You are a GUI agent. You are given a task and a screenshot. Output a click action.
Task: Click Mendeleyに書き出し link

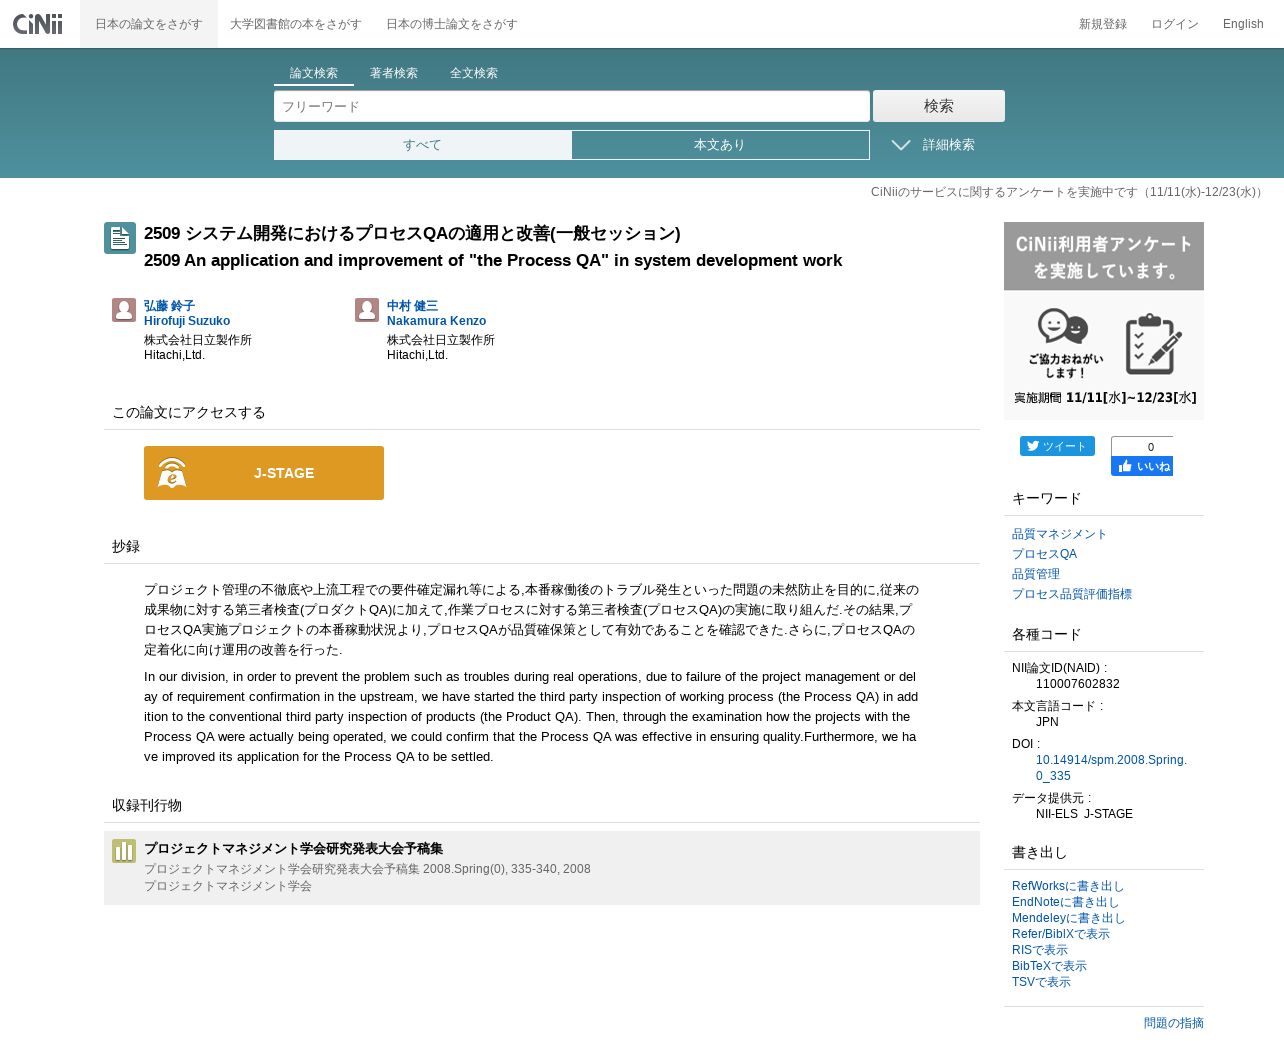click(1068, 918)
